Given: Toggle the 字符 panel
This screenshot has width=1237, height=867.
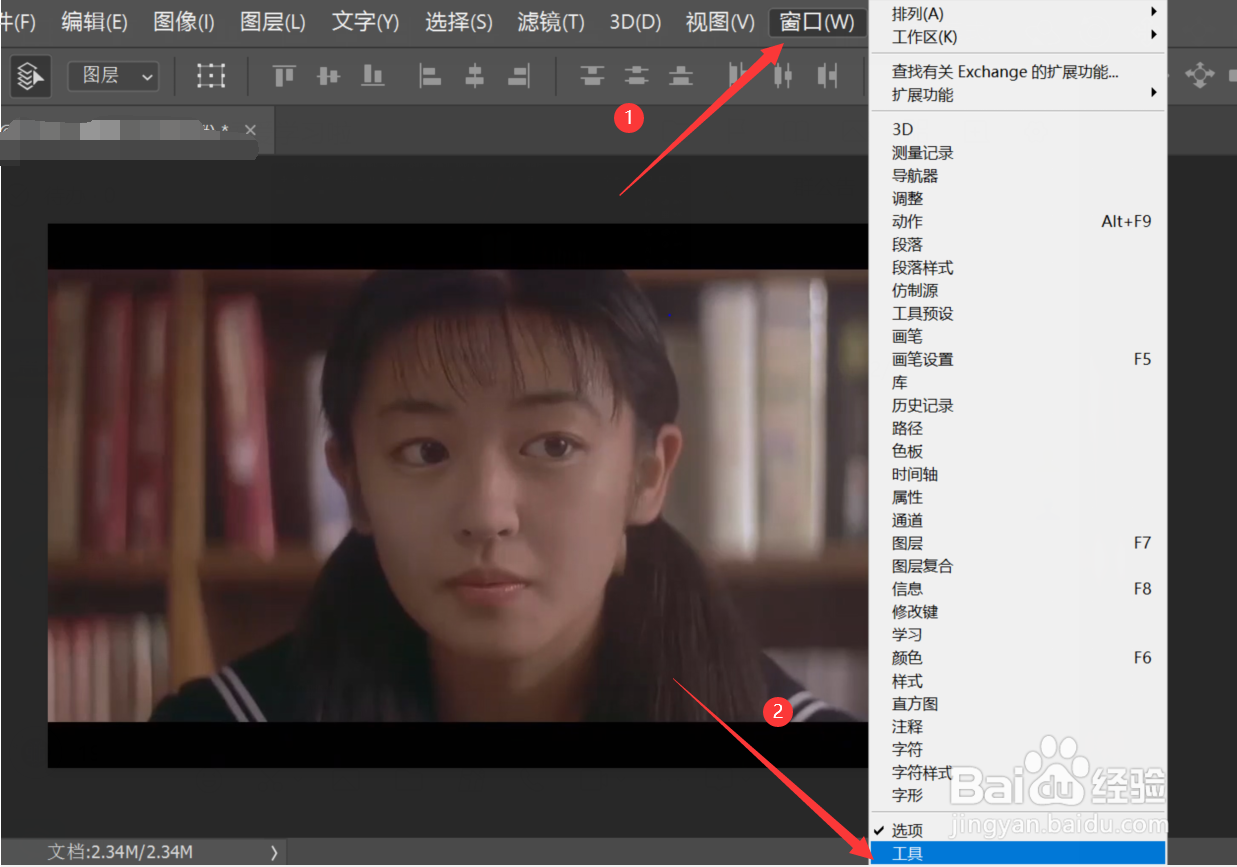Looking at the screenshot, I should point(1017,750).
